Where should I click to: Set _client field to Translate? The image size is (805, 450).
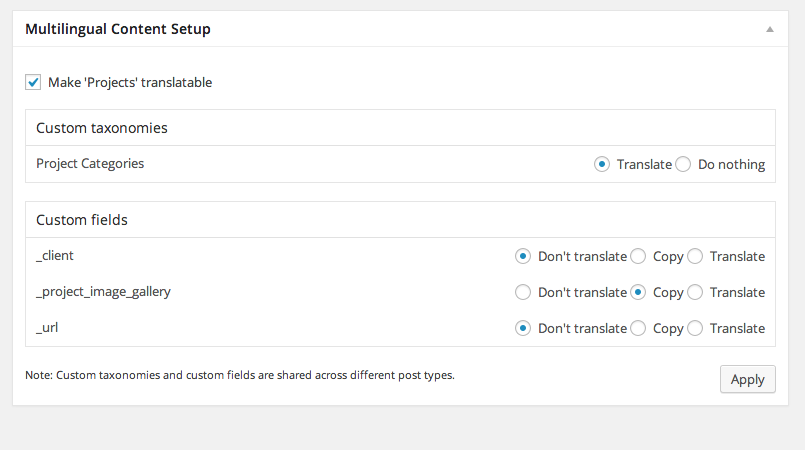click(695, 256)
